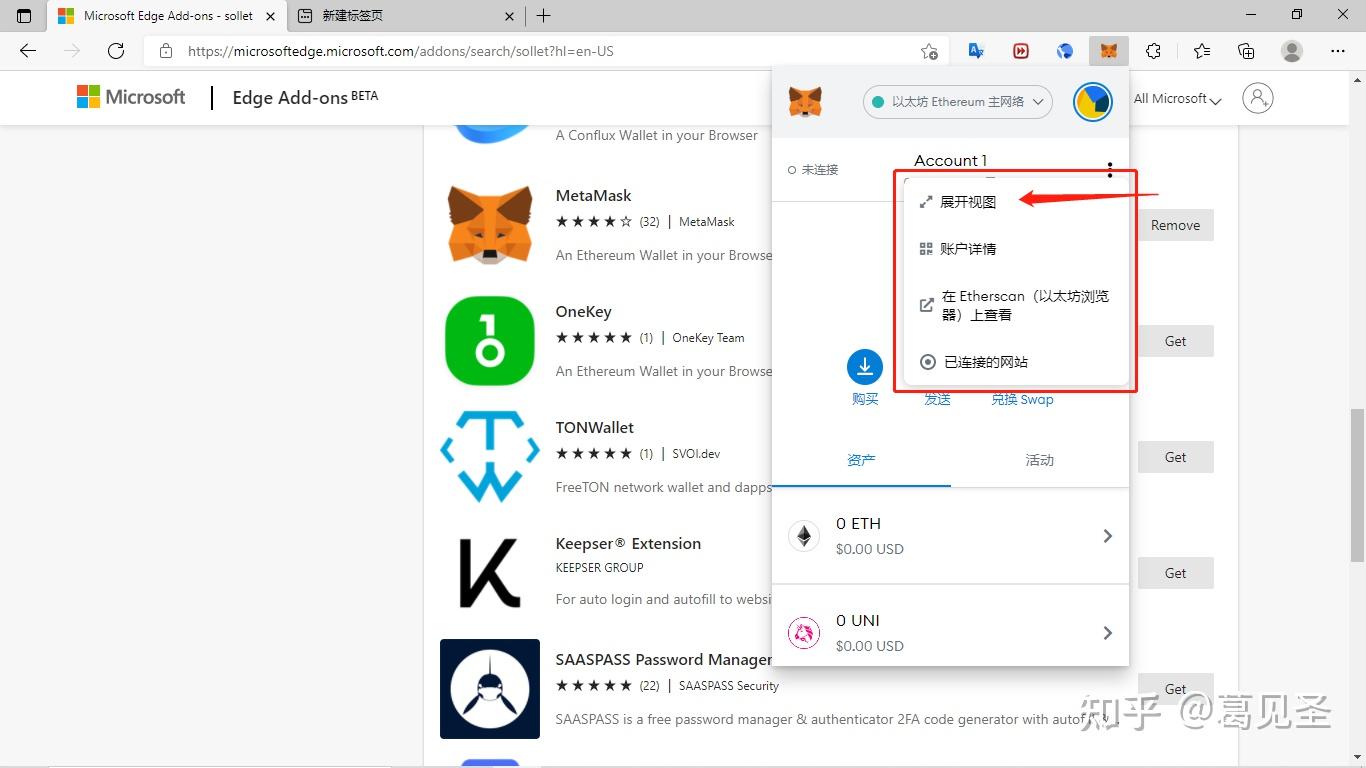Click Get button for Keepser Extension

[1175, 573]
